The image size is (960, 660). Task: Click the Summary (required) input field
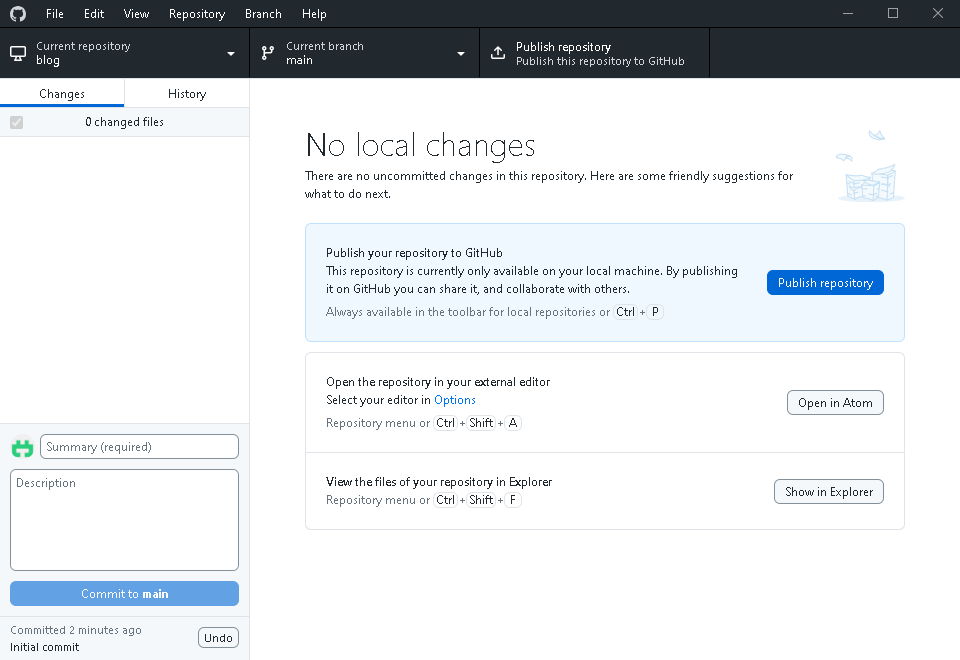tap(139, 447)
